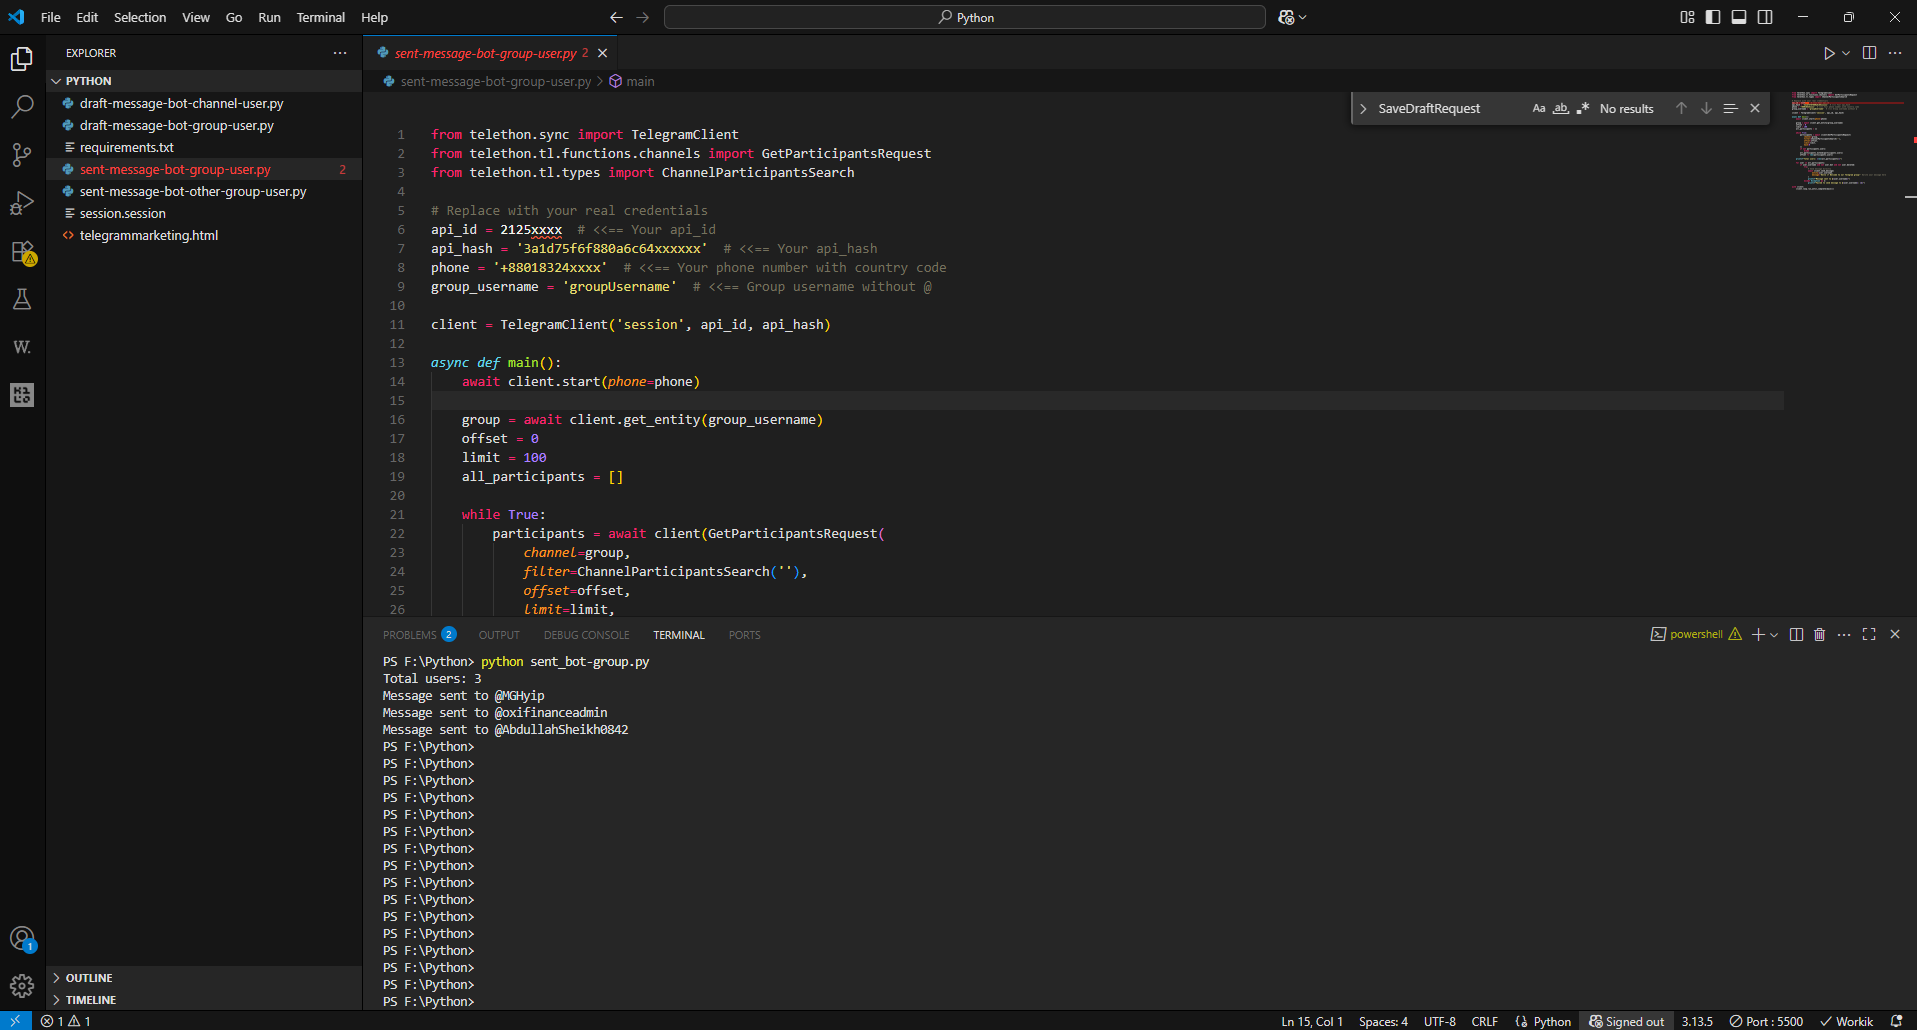Open the Manage gear settings

coord(22,986)
